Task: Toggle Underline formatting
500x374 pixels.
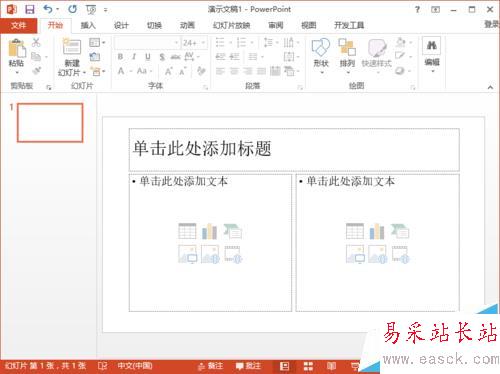Action: tap(148, 57)
